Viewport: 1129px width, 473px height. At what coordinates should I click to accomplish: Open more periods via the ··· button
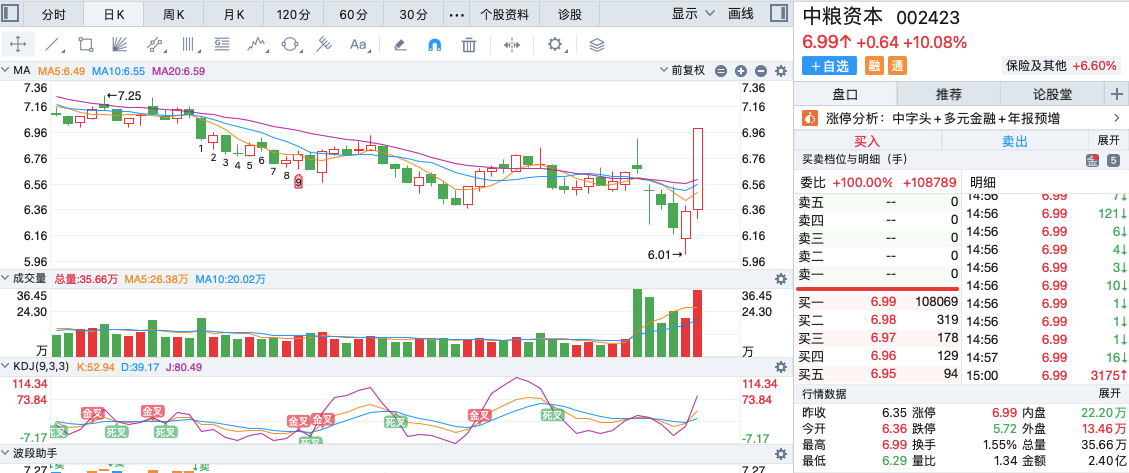(x=456, y=14)
